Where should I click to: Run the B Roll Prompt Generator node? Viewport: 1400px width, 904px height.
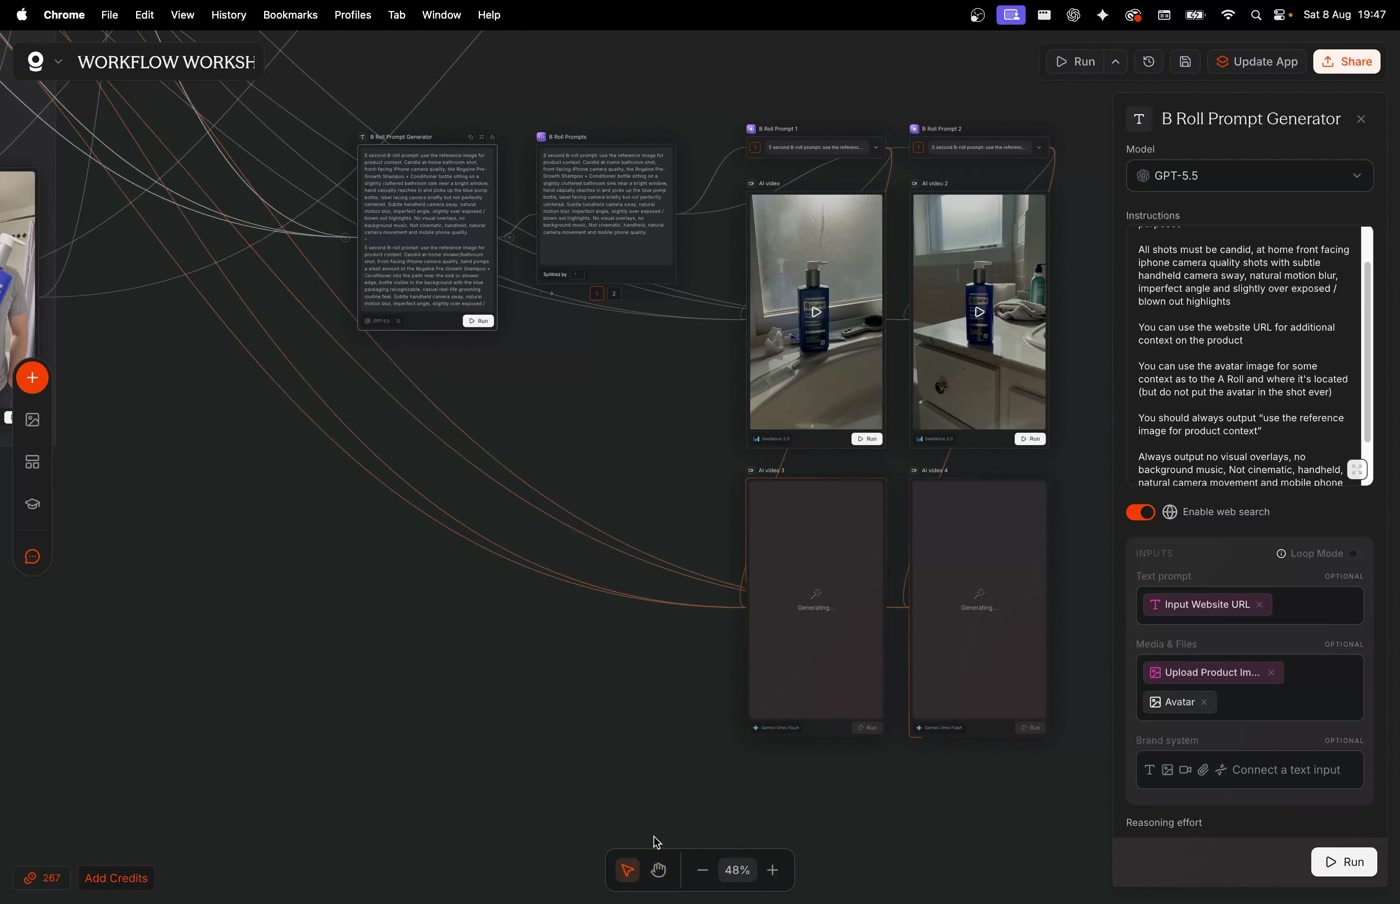pyautogui.click(x=478, y=321)
